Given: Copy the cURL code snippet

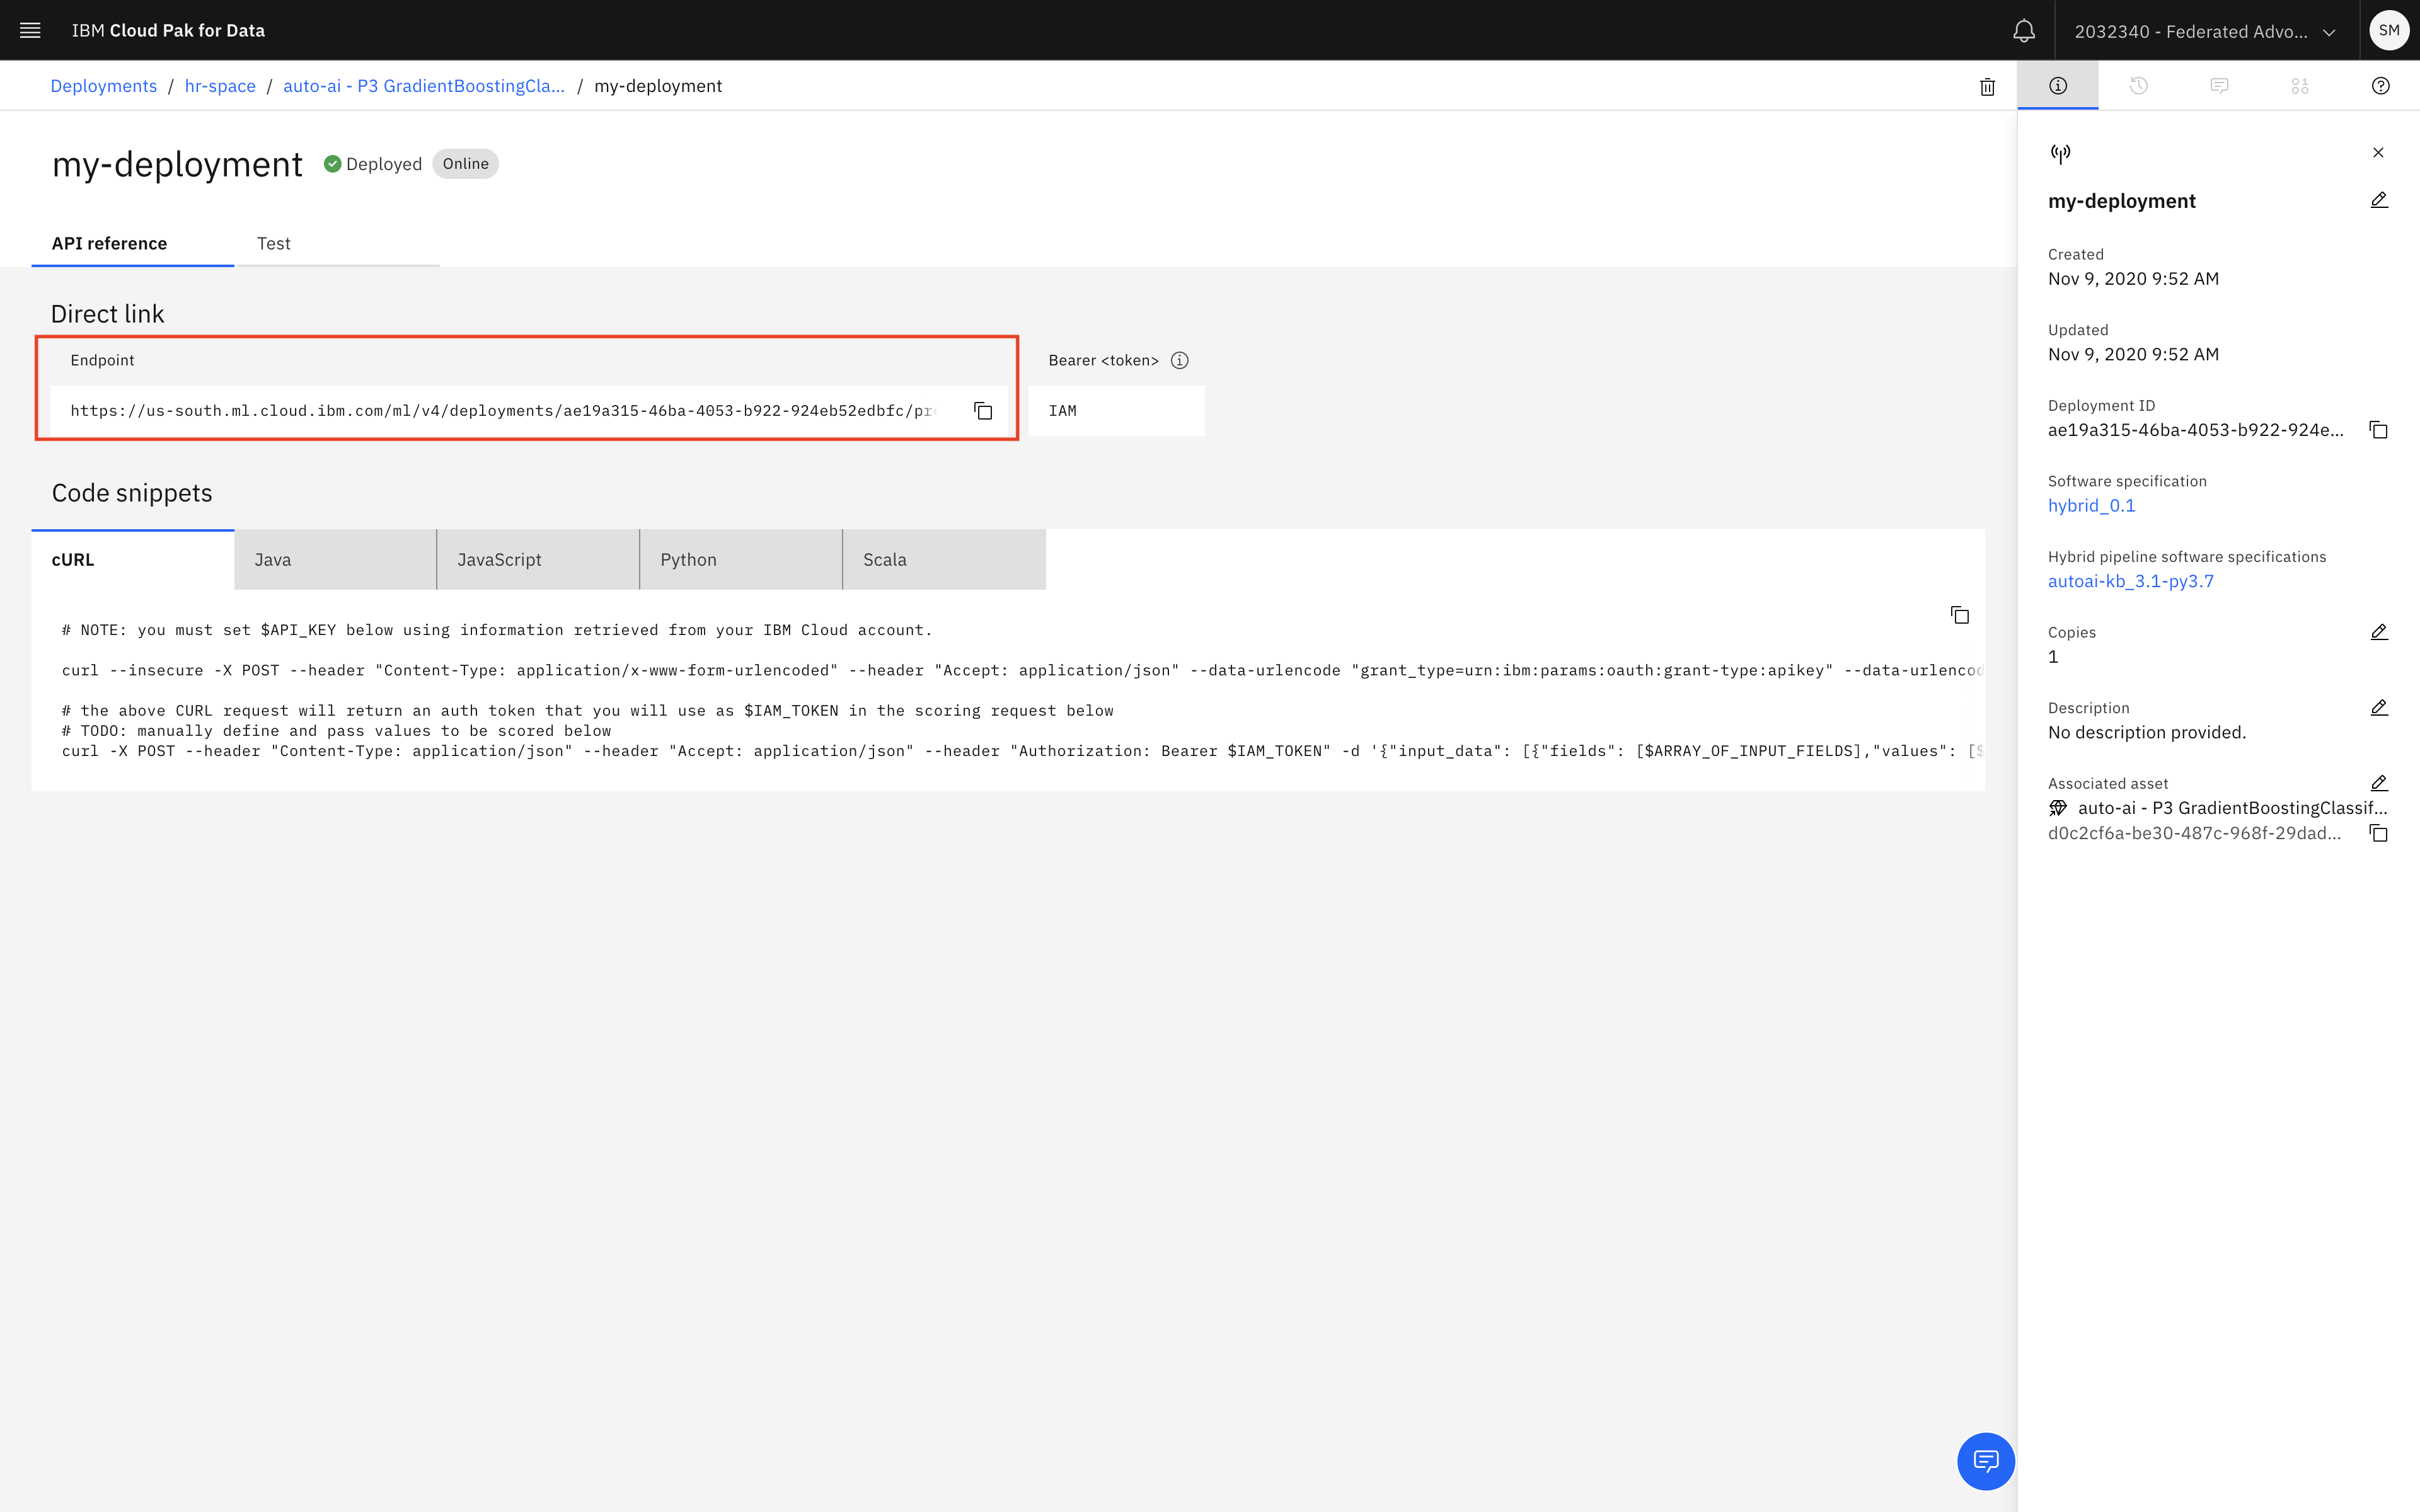Looking at the screenshot, I should [x=1959, y=615].
